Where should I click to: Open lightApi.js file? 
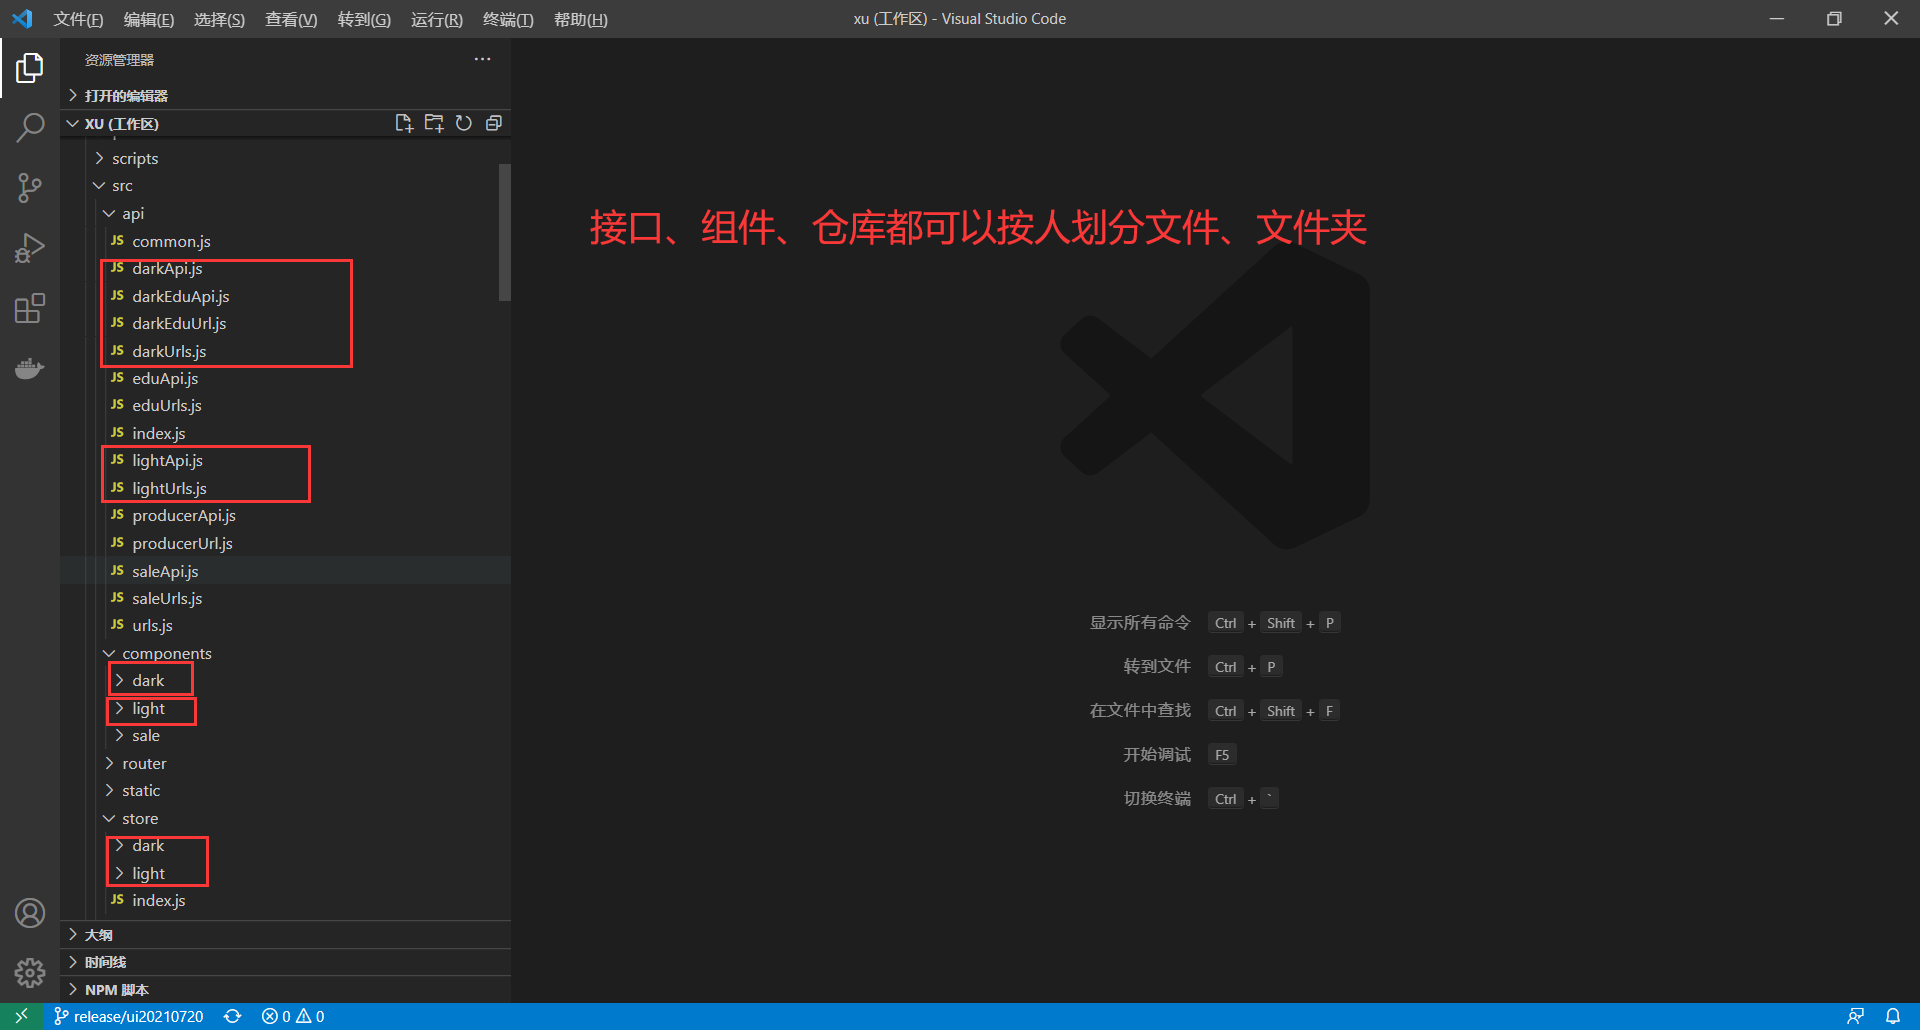pos(285,460)
